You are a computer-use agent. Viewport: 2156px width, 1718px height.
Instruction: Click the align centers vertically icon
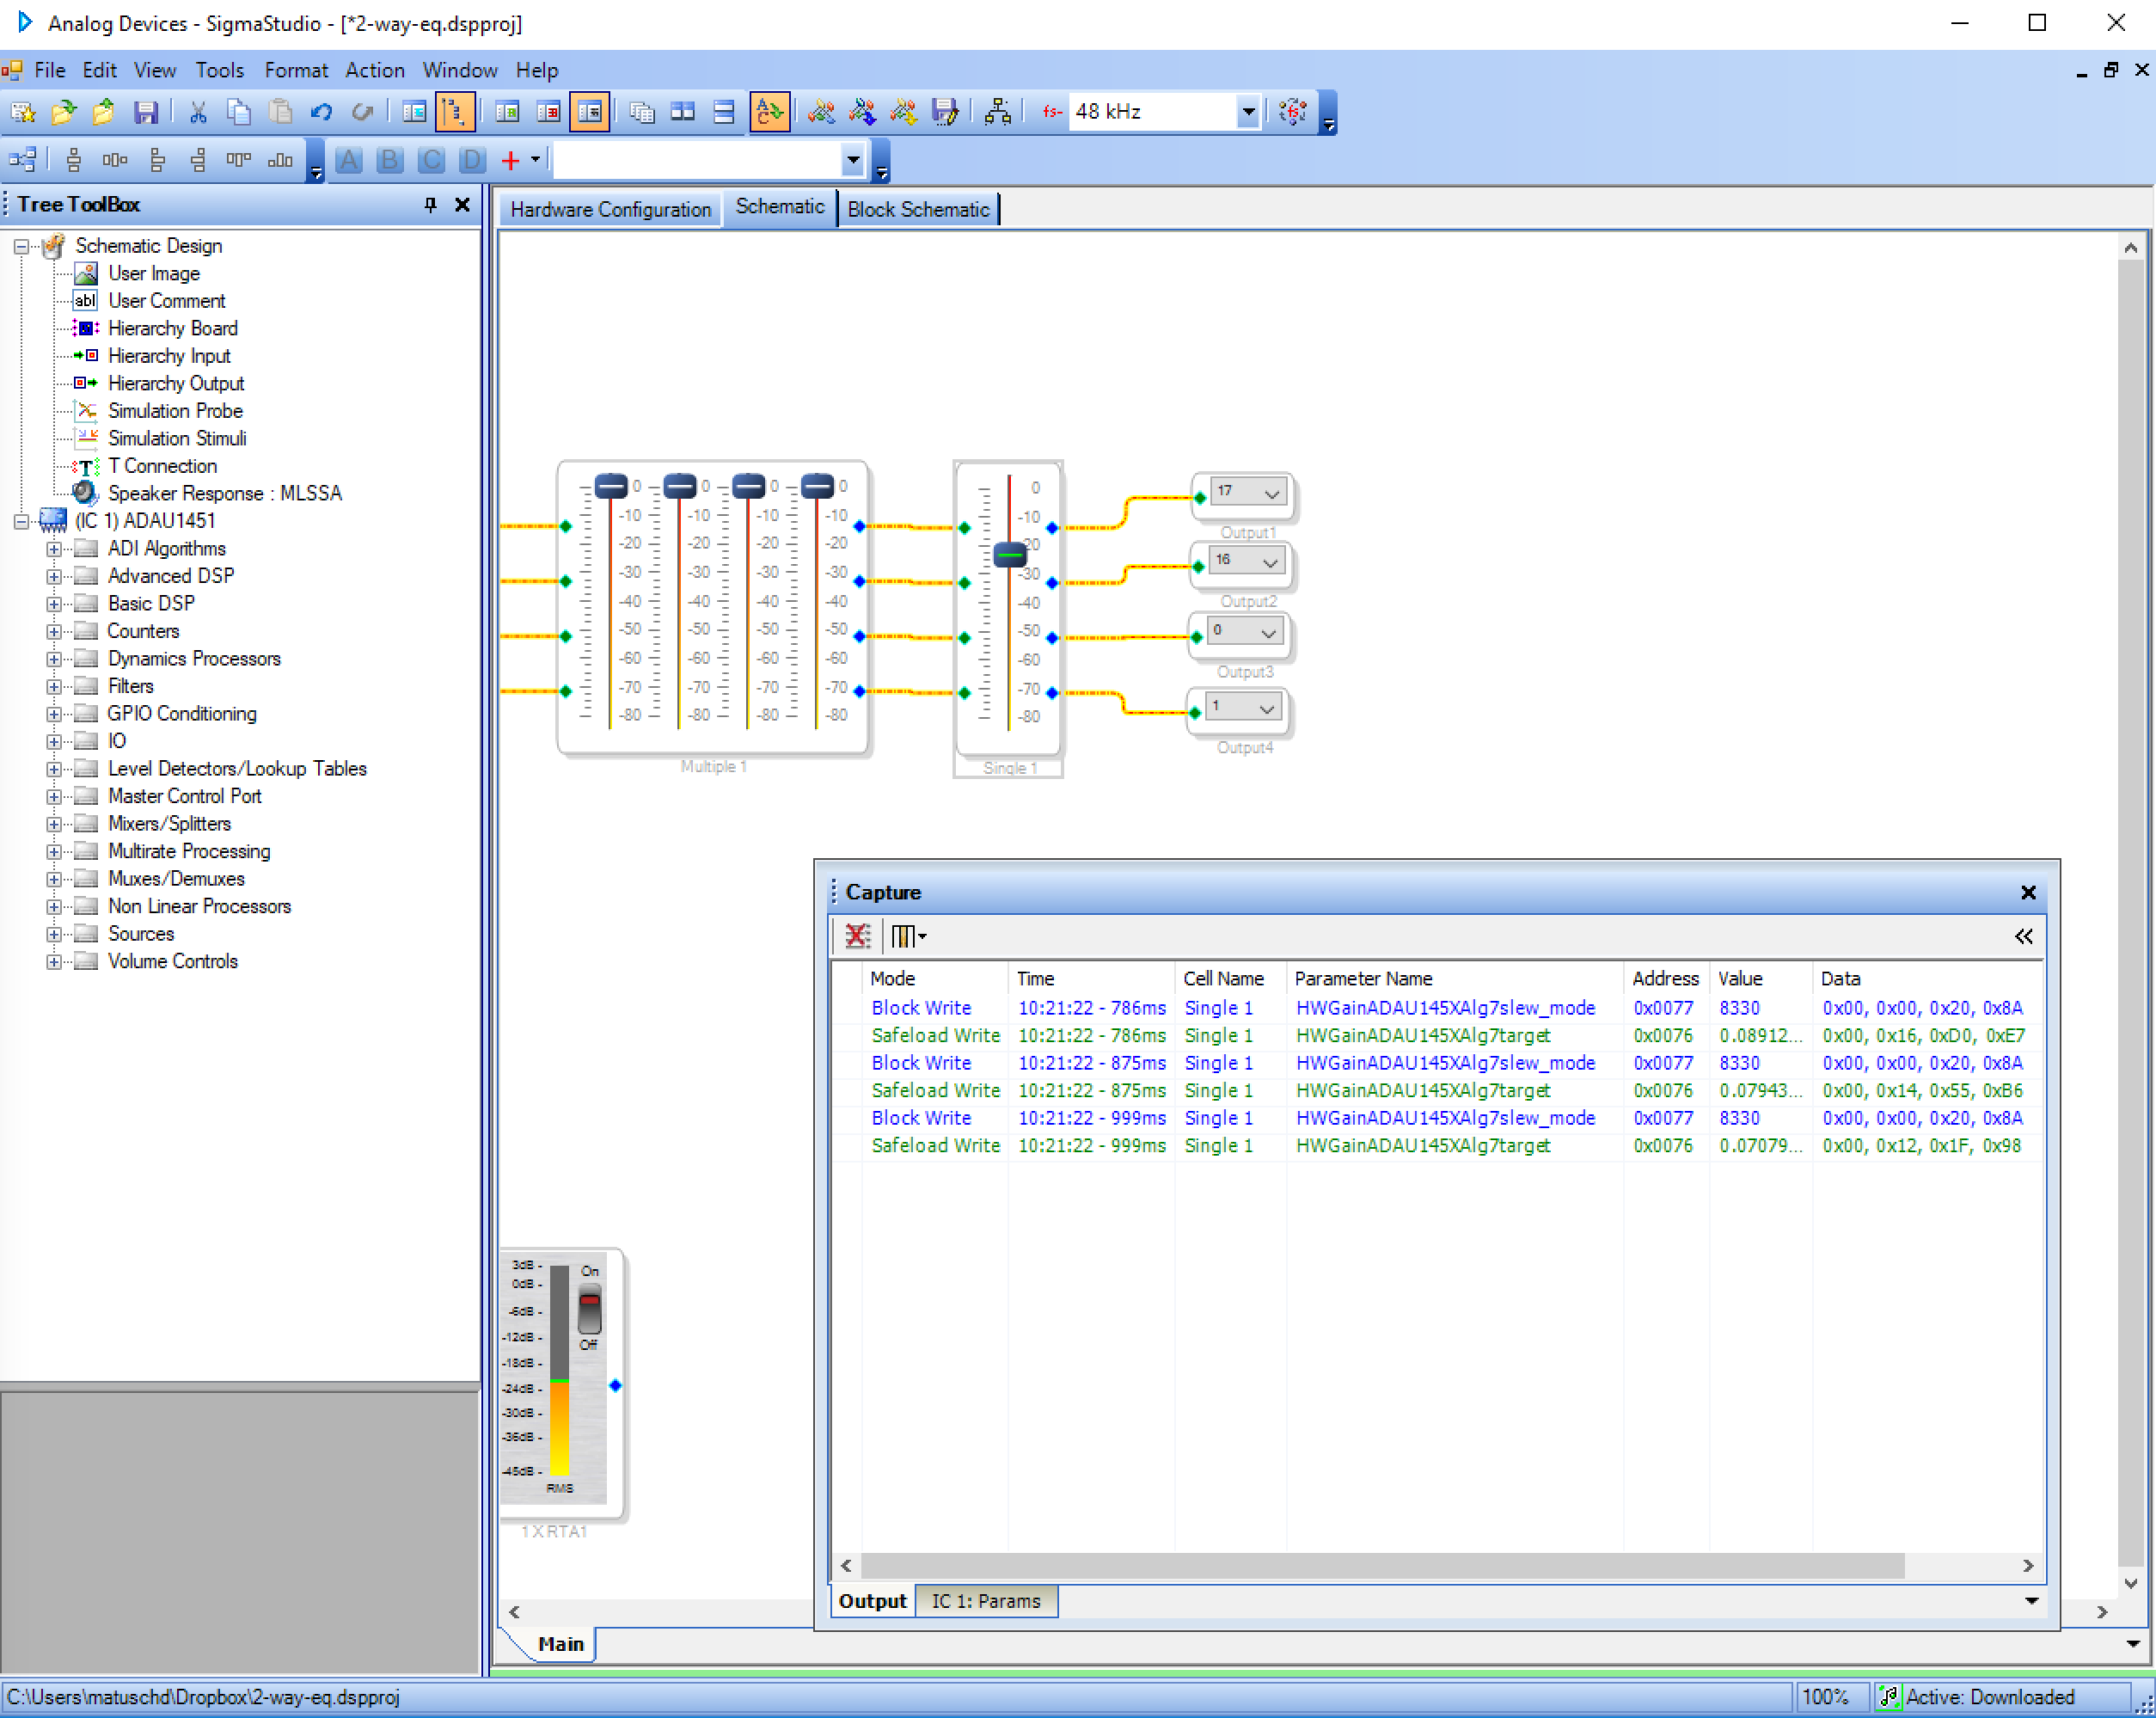tap(73, 160)
